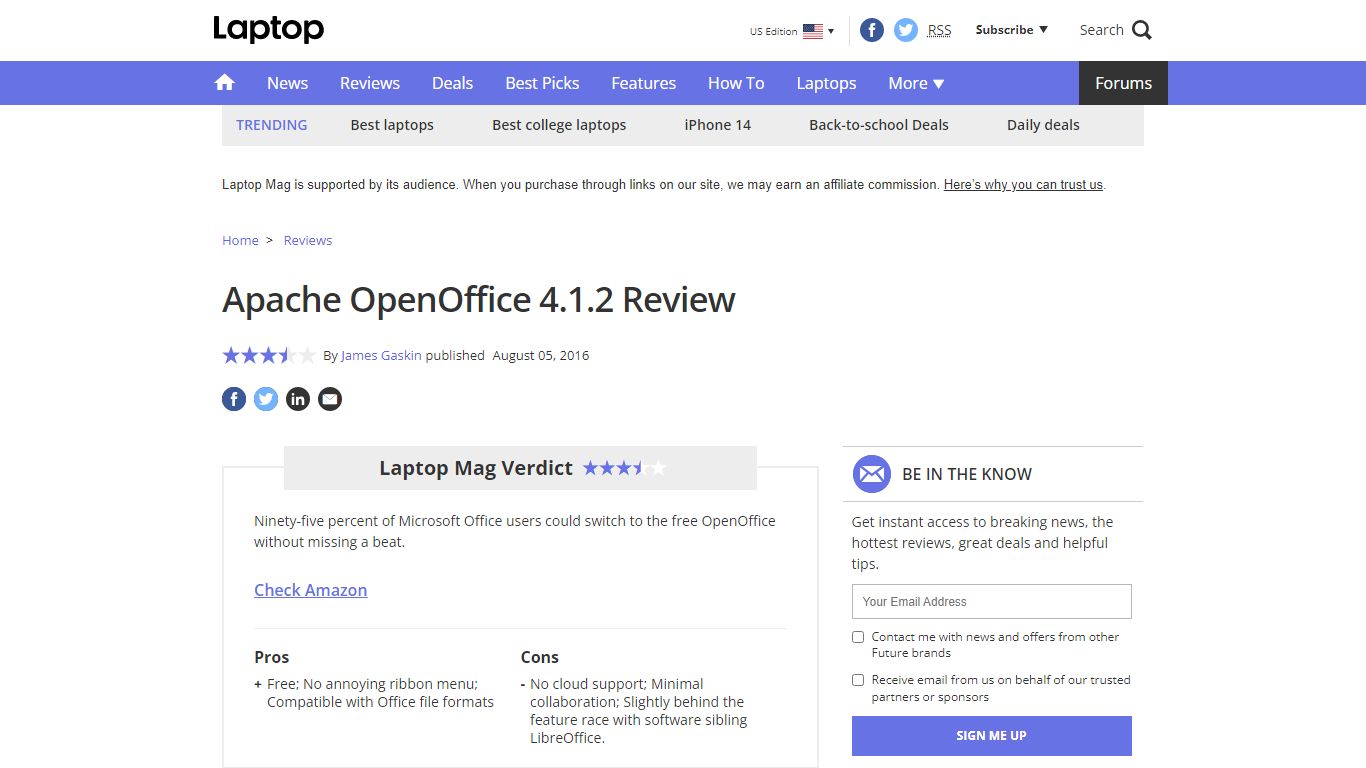
Task: Click the envelope icon beside Be In The Know
Action: click(x=872, y=474)
